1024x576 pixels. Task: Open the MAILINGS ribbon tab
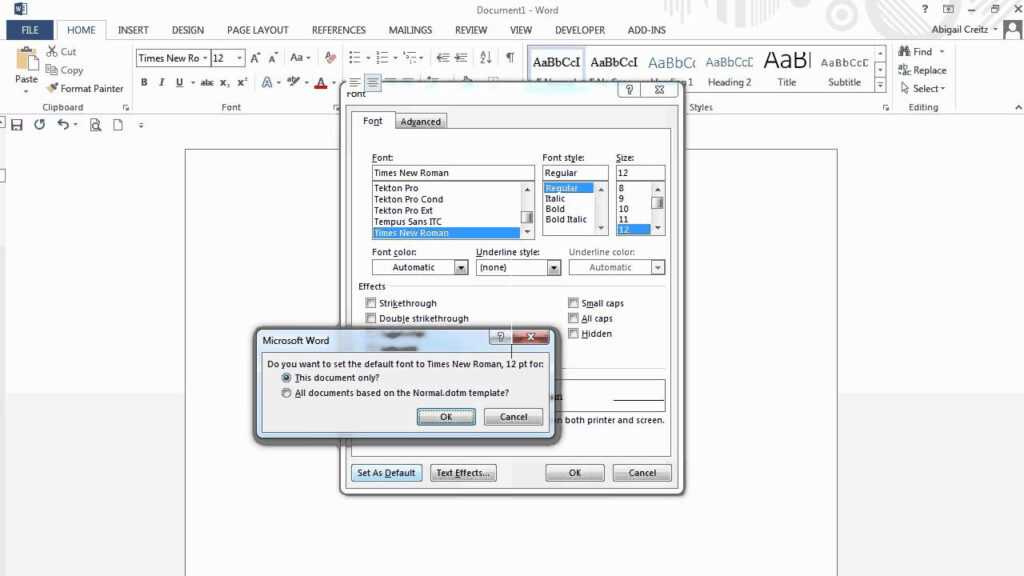(409, 30)
